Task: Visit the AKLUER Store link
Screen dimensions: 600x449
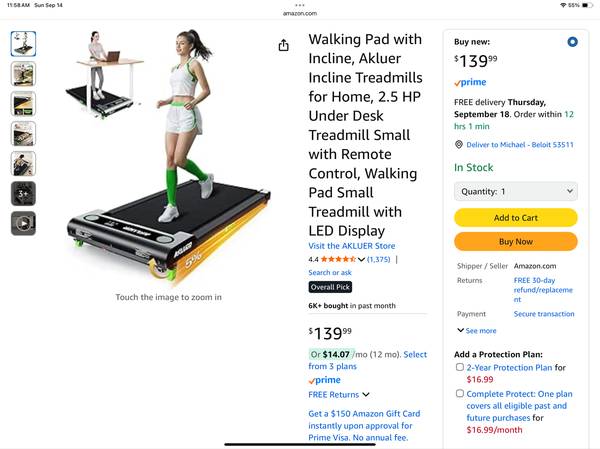Action: click(x=352, y=246)
